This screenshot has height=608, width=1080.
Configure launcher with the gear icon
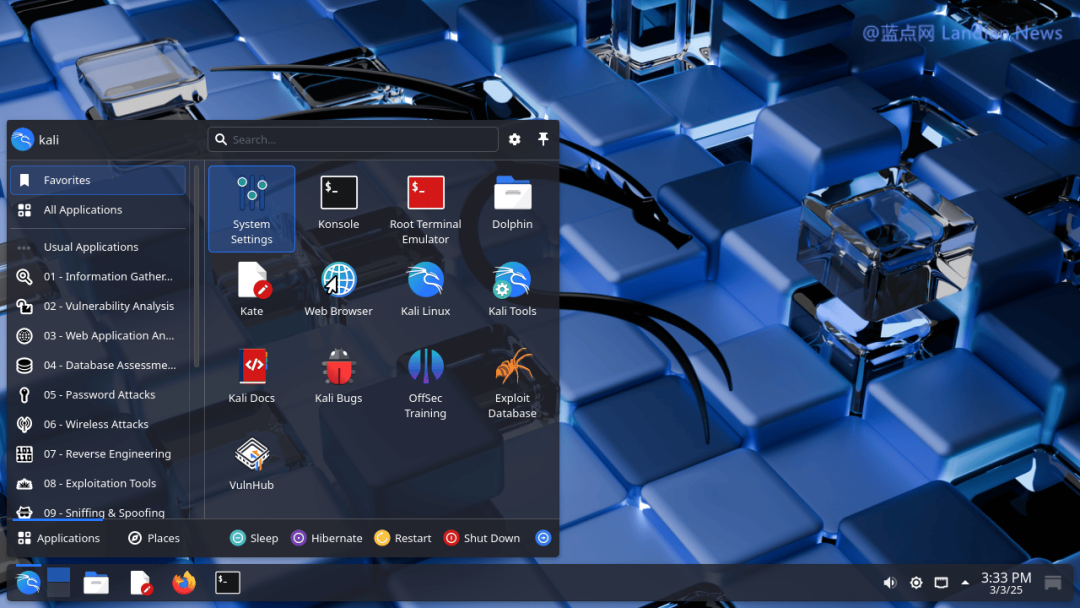pos(515,139)
